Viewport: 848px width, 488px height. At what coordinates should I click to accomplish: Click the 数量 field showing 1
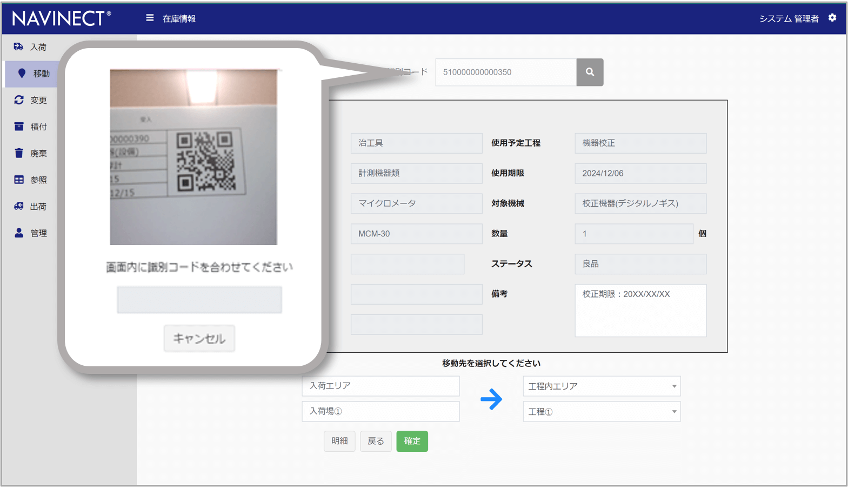coord(634,234)
